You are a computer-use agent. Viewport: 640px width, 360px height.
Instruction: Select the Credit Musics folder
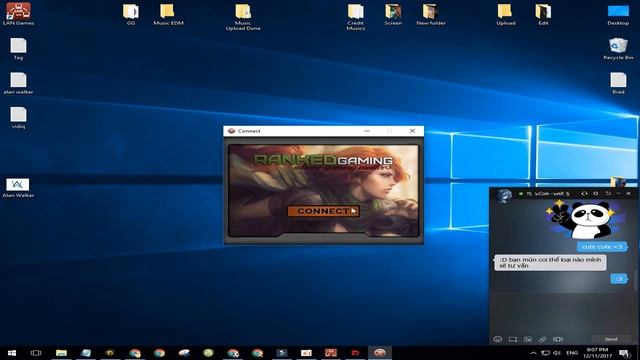pos(356,17)
